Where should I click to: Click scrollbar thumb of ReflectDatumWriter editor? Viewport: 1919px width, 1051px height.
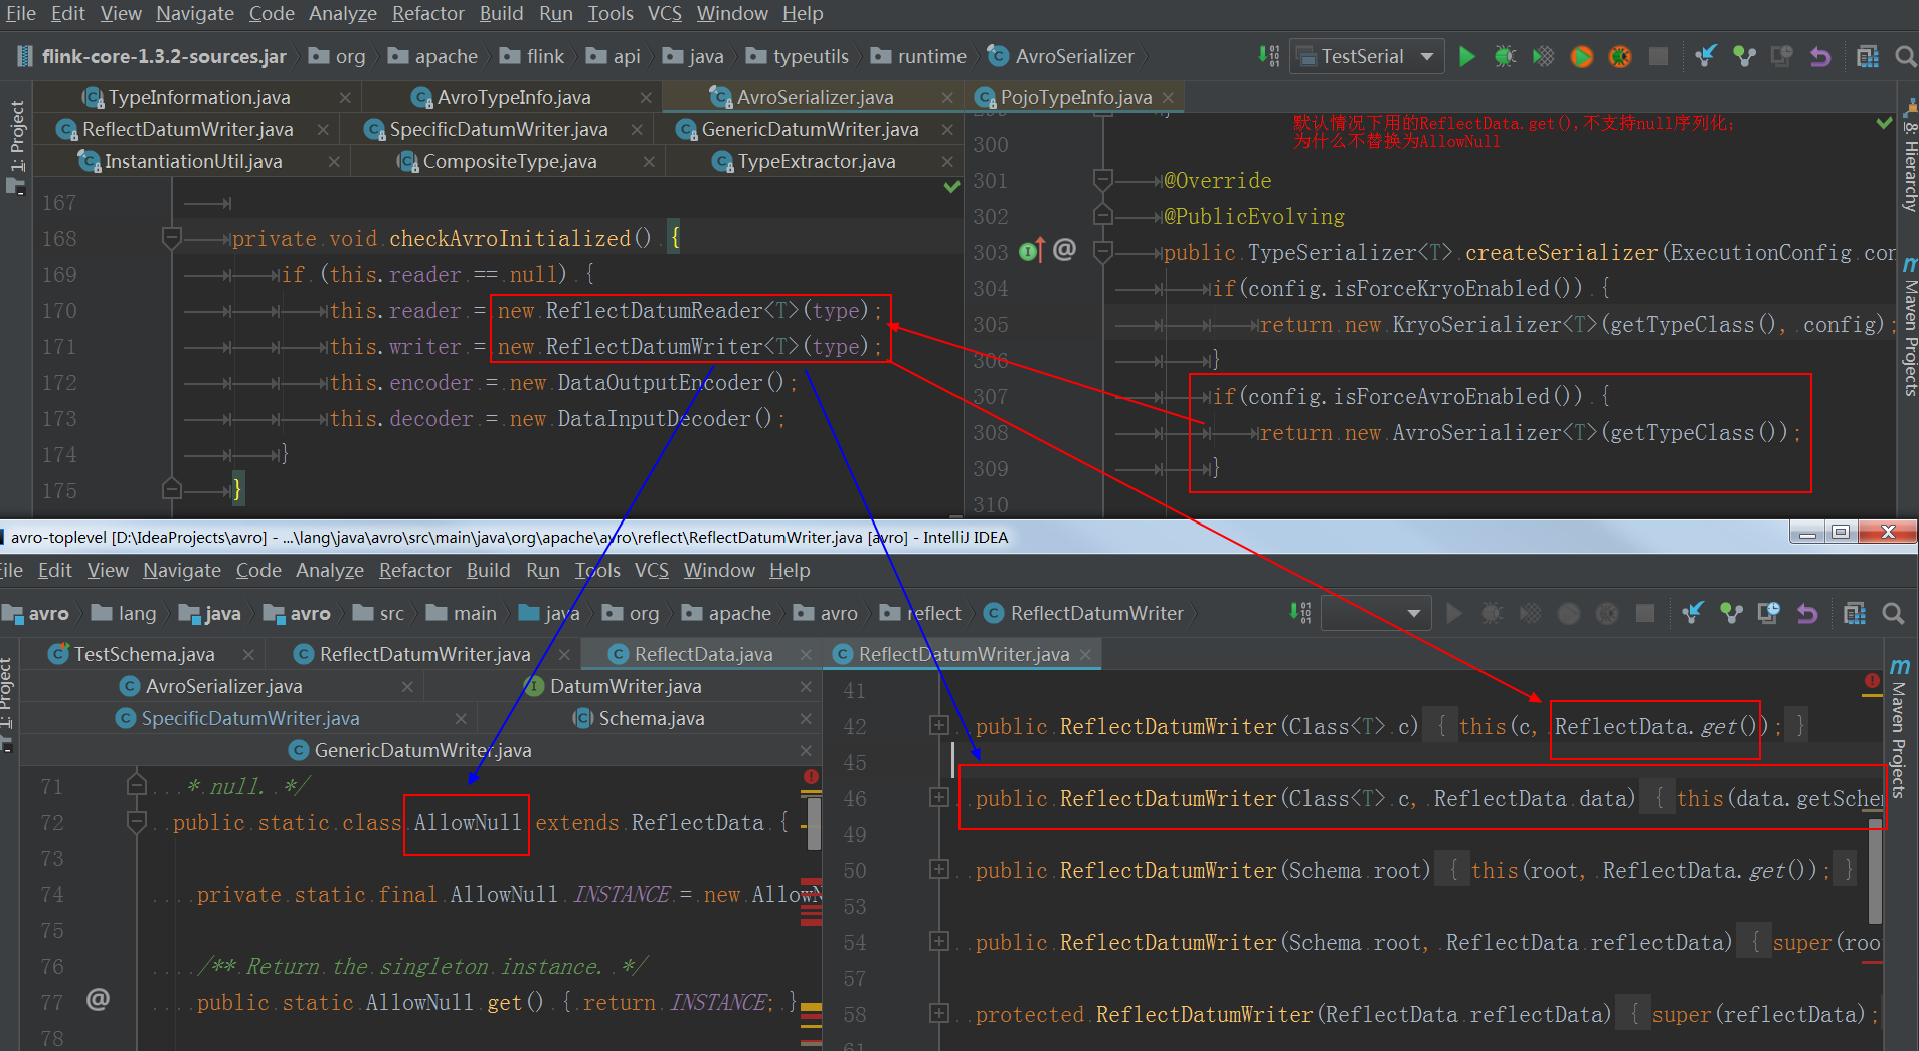[x=1875, y=870]
